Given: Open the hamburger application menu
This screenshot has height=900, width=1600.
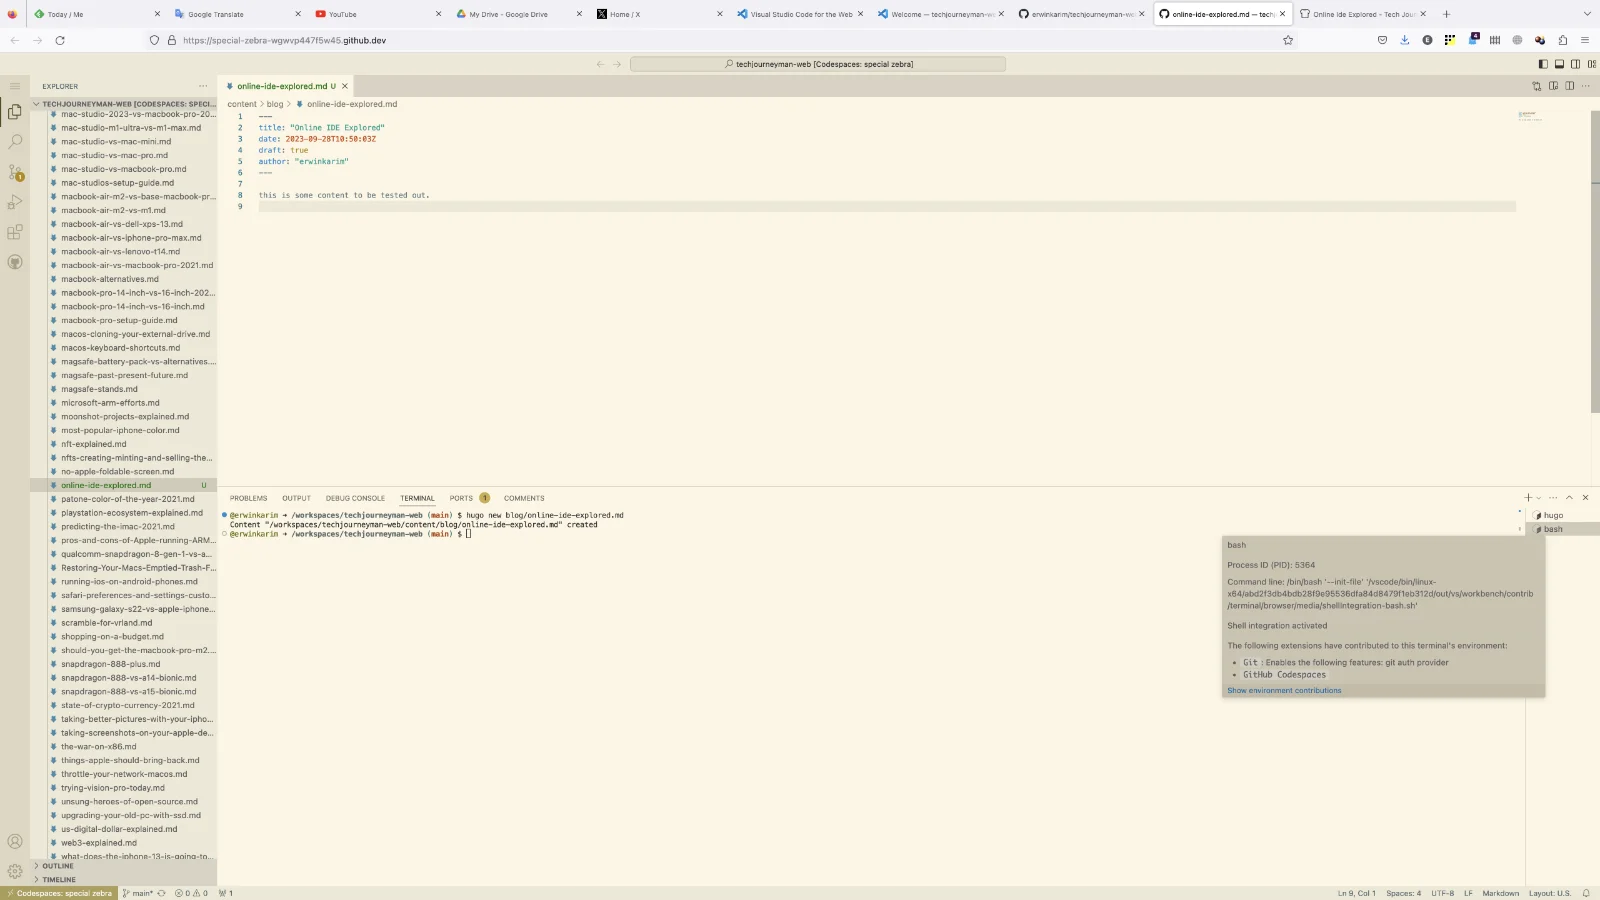Looking at the screenshot, I should point(15,86).
